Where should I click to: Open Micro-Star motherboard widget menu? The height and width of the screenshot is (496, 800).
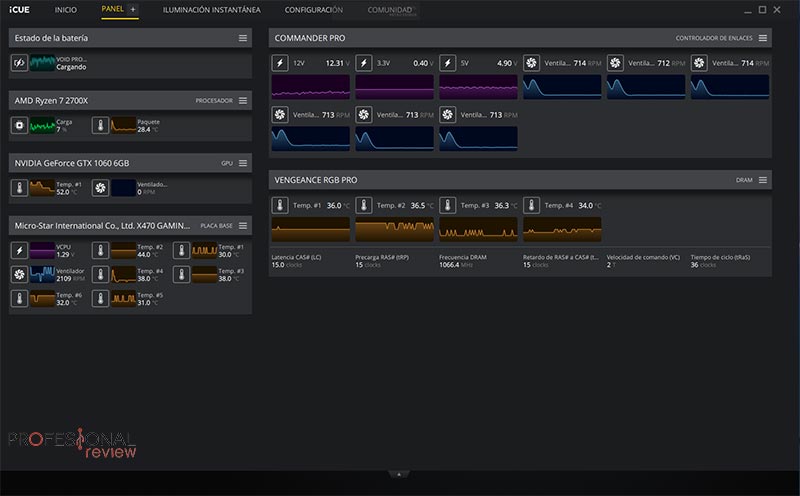(243, 226)
